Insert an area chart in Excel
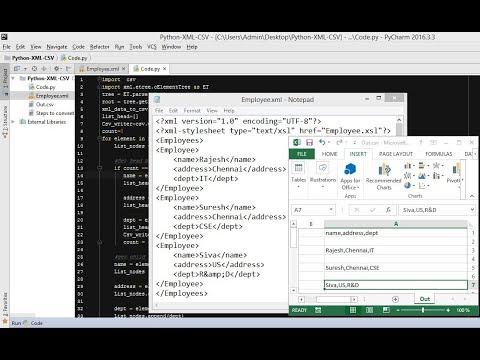This screenshot has width=480, height=360. coord(422,176)
